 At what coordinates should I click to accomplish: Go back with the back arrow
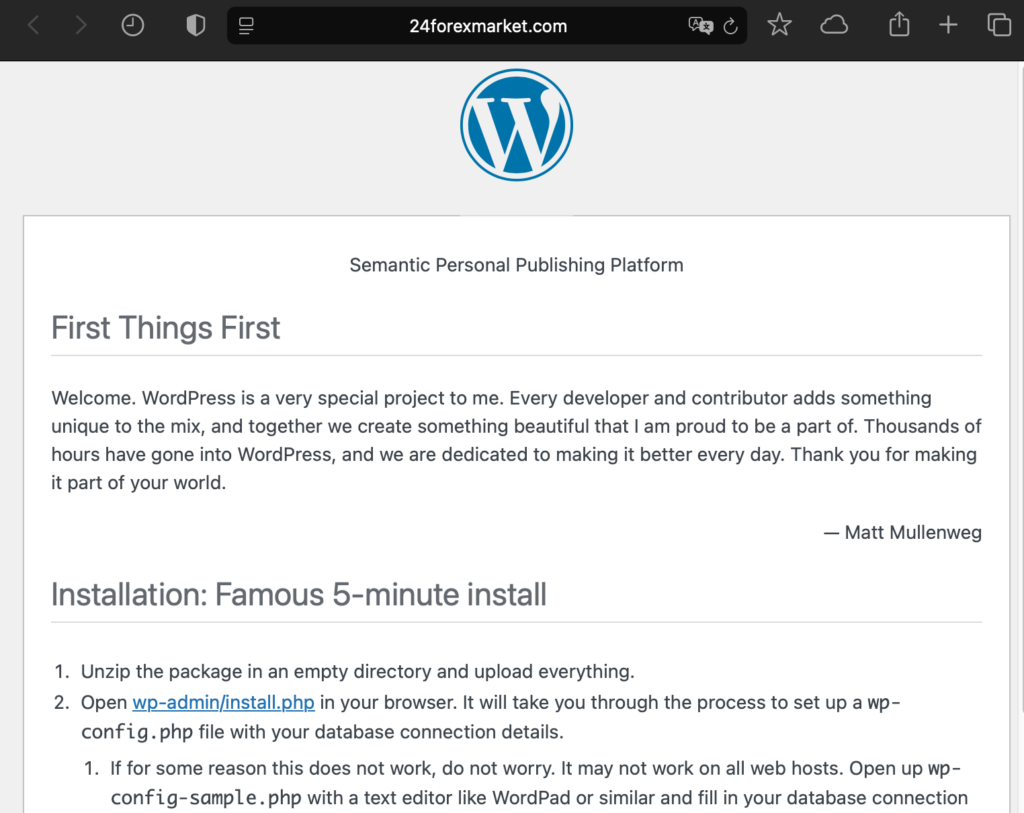34,25
